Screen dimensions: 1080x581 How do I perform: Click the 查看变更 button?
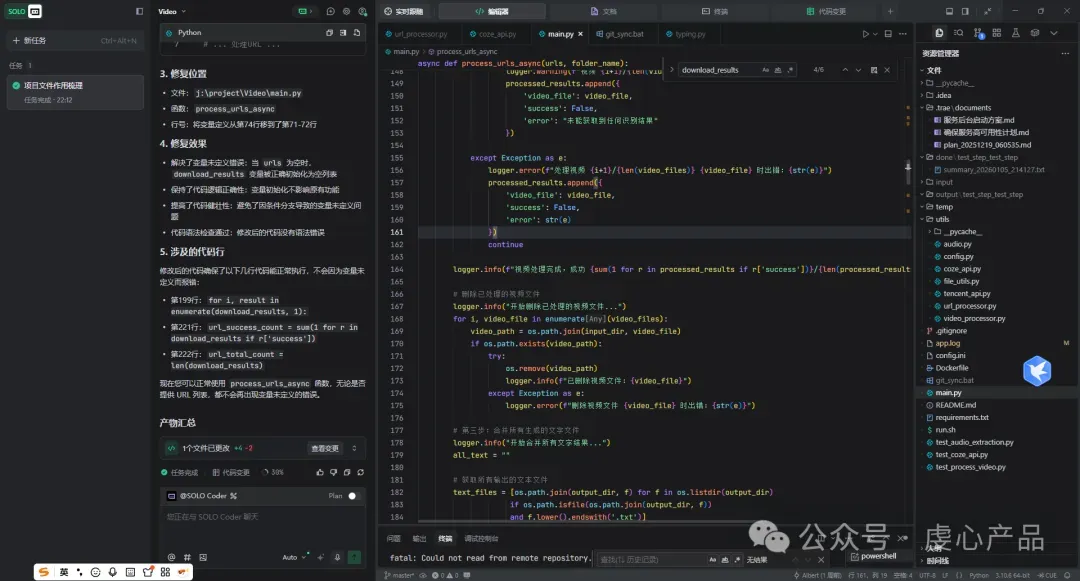[x=324, y=448]
